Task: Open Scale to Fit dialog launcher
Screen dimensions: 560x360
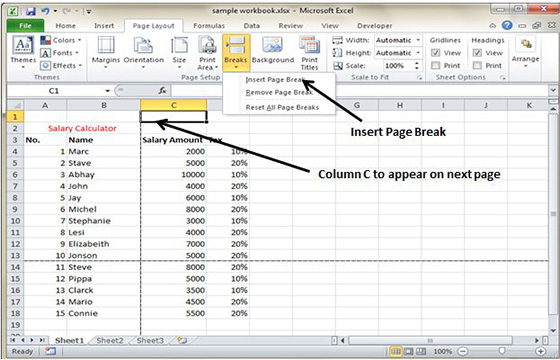Action: click(x=420, y=78)
